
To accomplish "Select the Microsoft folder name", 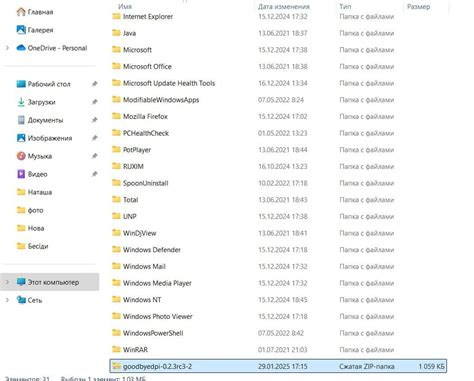I will pos(137,50).
